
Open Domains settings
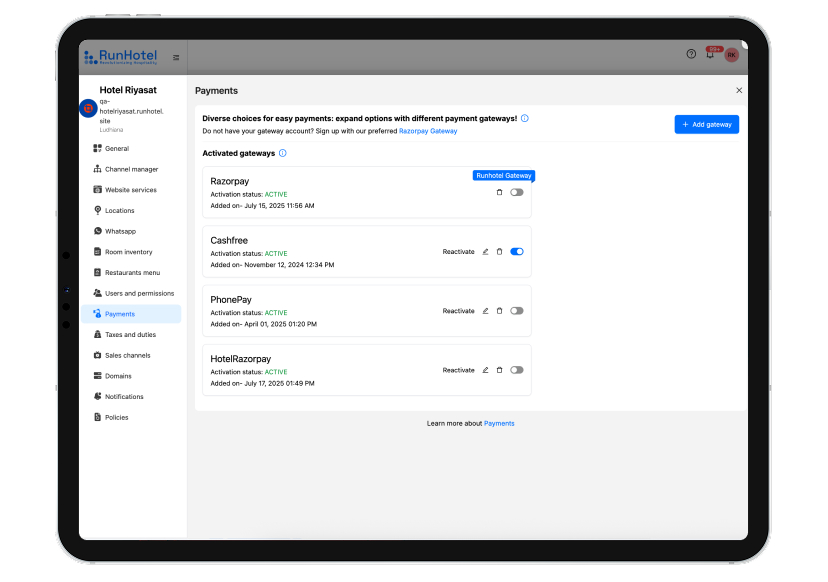click(131, 376)
